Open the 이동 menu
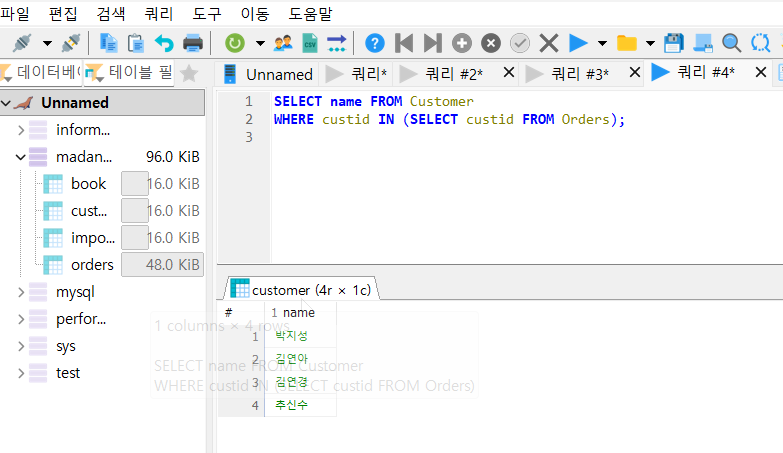Viewport: 783px width, 453px height. [255, 13]
